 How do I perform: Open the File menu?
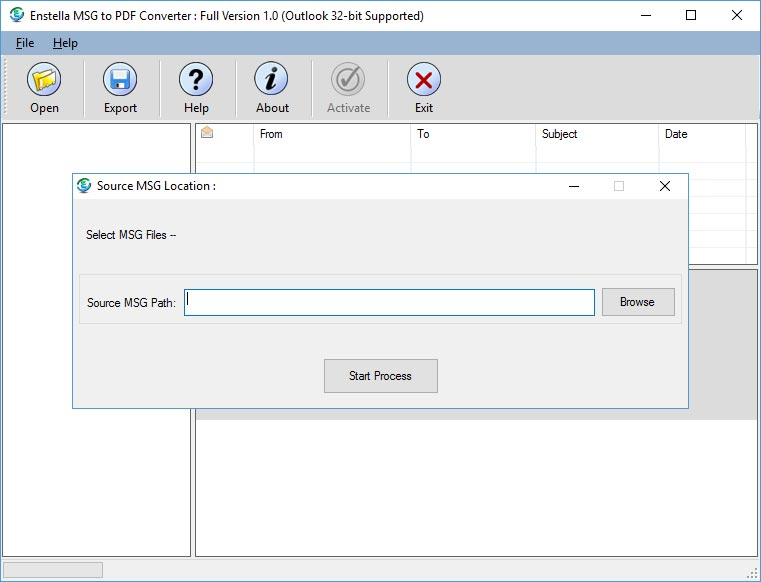coord(25,43)
